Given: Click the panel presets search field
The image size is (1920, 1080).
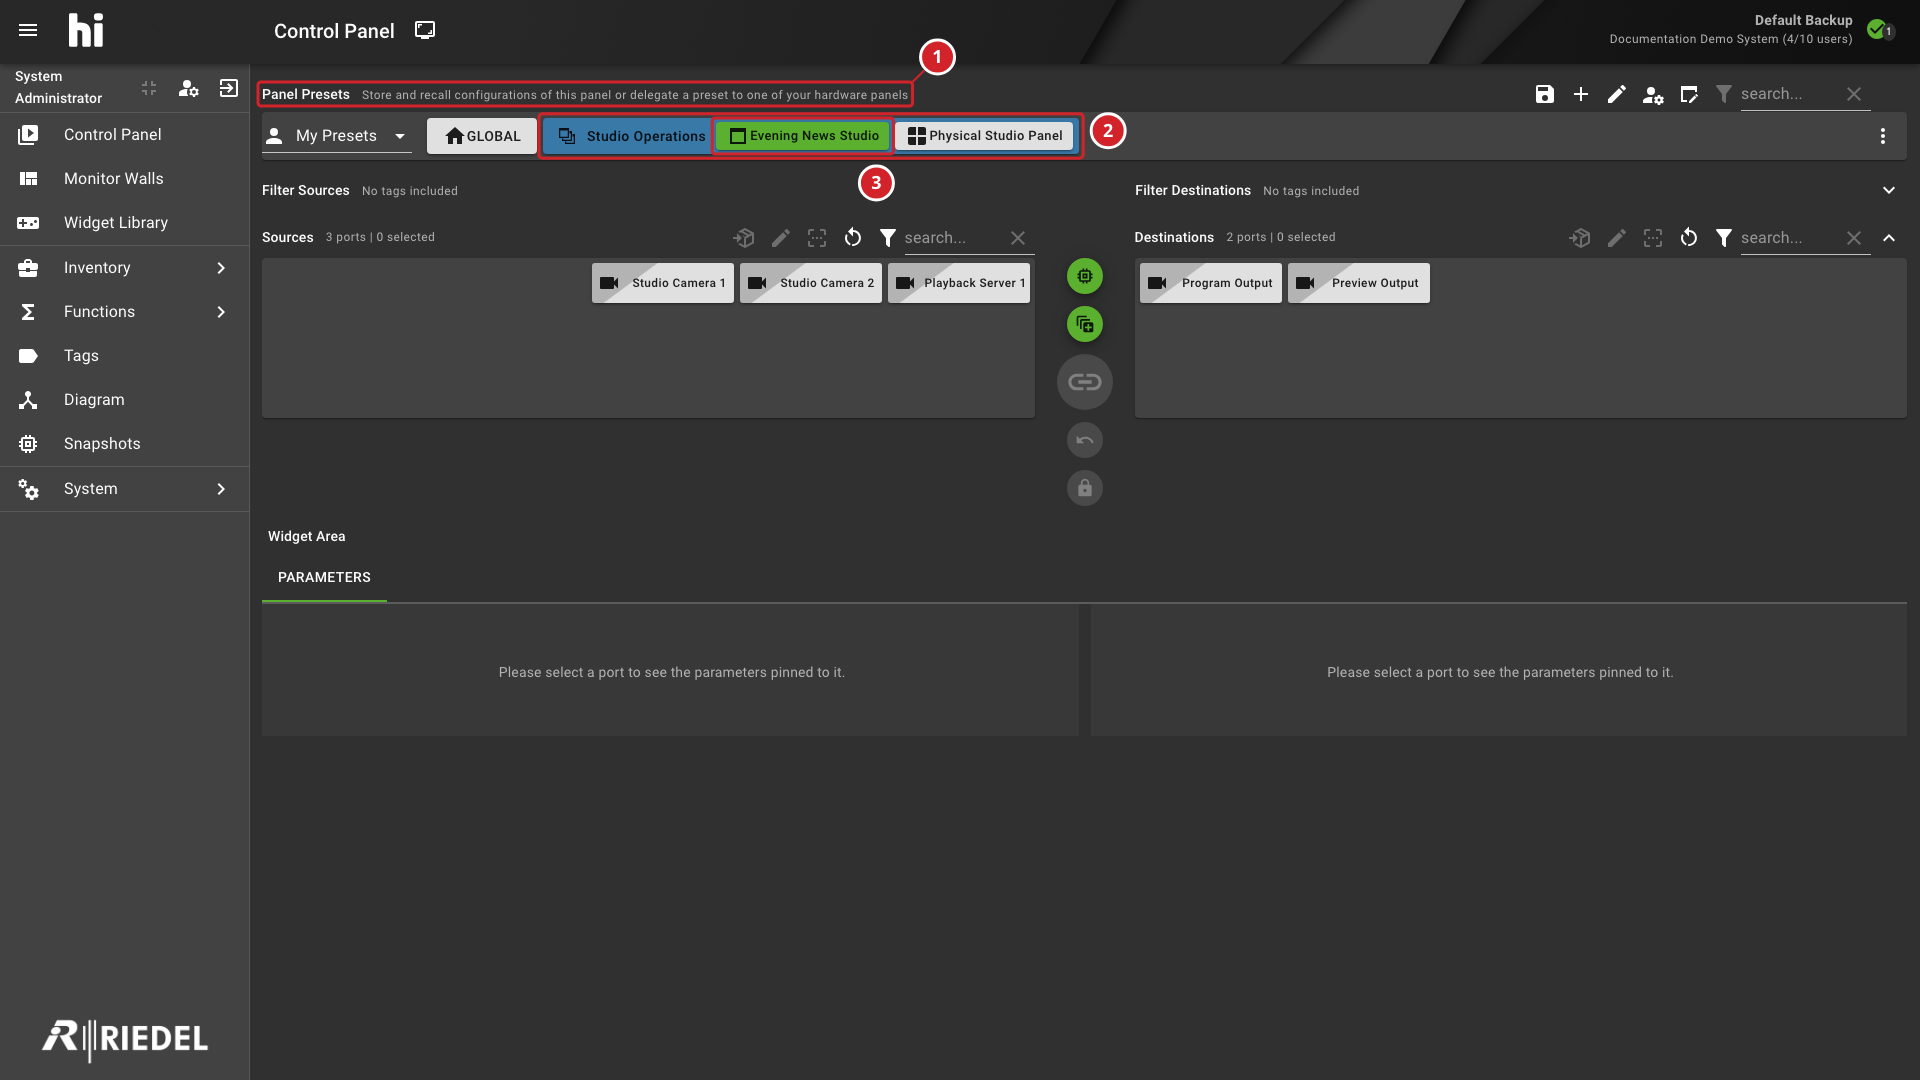Looking at the screenshot, I should point(1790,94).
